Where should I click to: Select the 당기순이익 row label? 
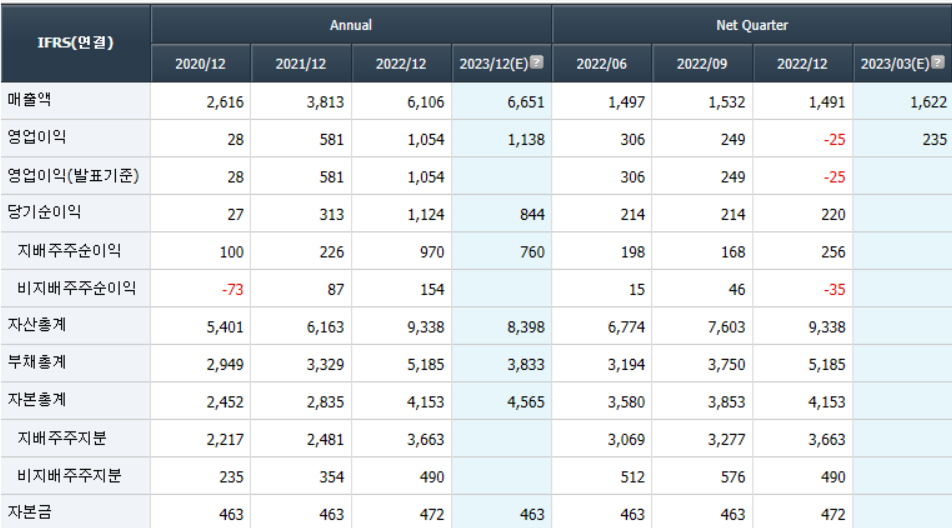(x=44, y=212)
